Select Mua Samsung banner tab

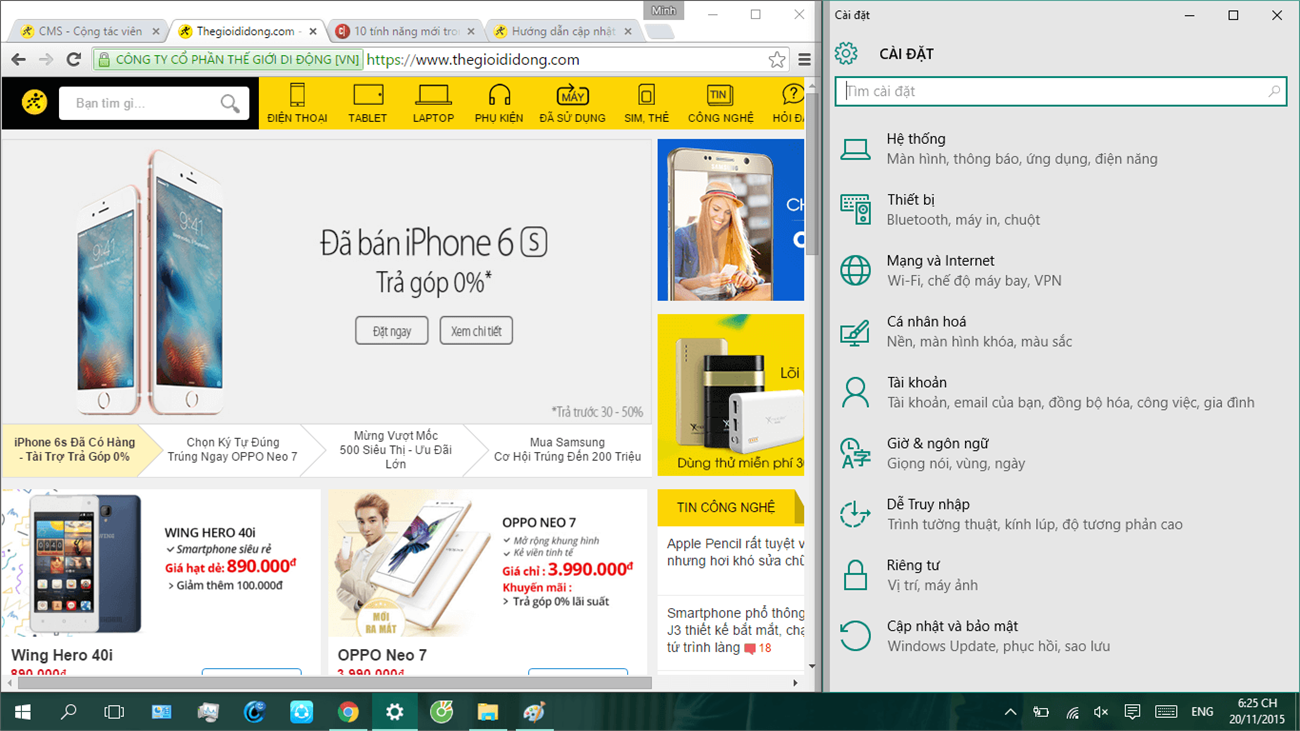click(568, 450)
